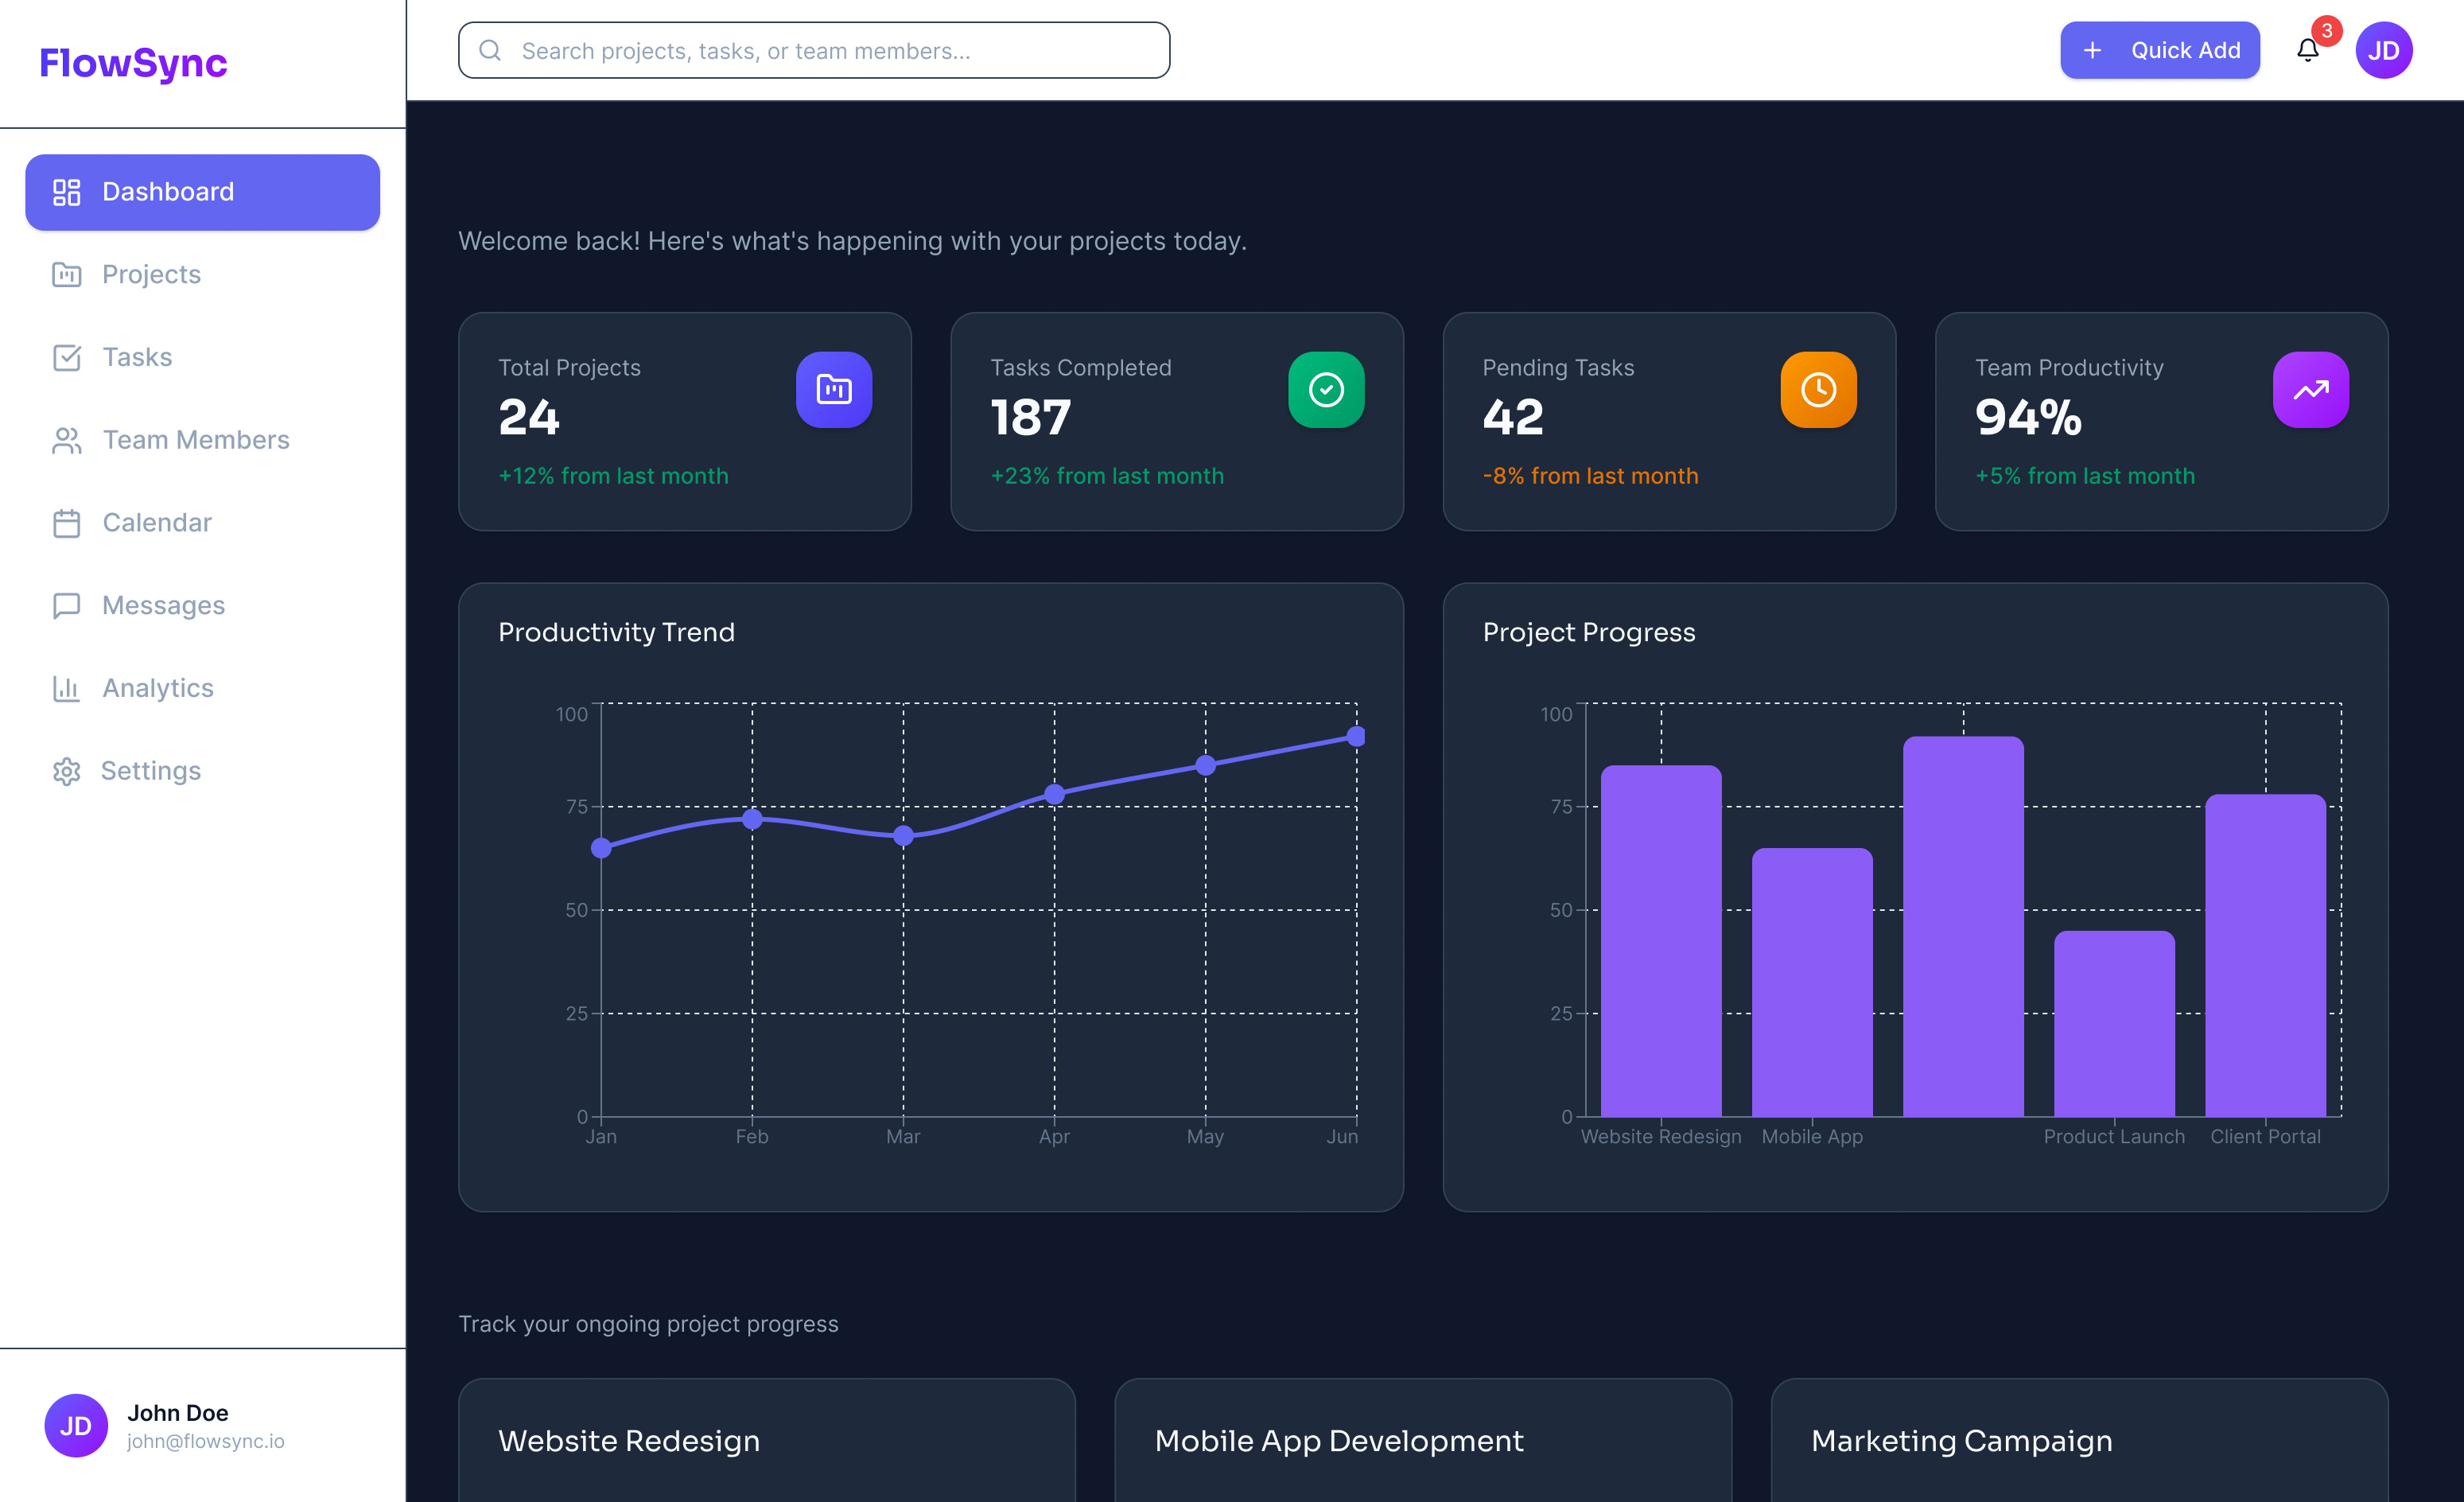Screen dimensions: 2464x1502
Task: Open the JD avatar in the top bar
Action: point(2384,50)
